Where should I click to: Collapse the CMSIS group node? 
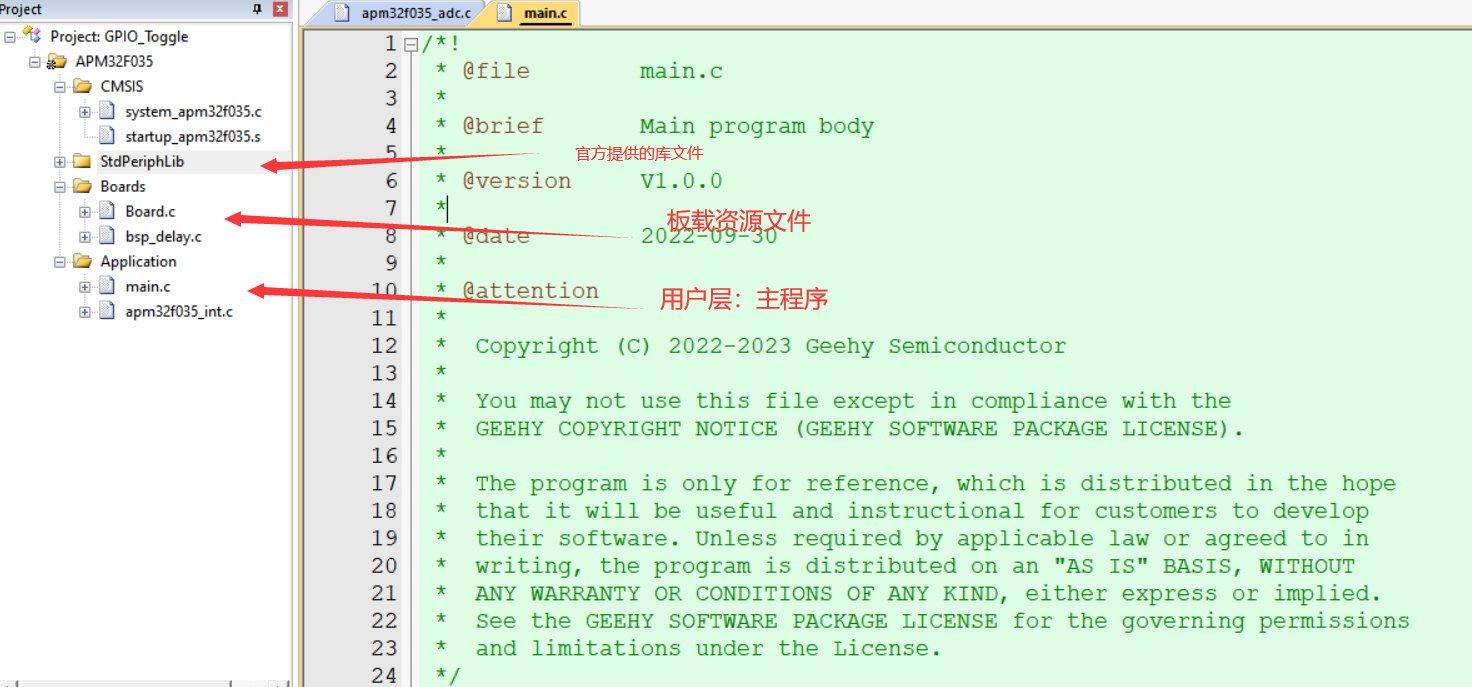pyautogui.click(x=60, y=86)
